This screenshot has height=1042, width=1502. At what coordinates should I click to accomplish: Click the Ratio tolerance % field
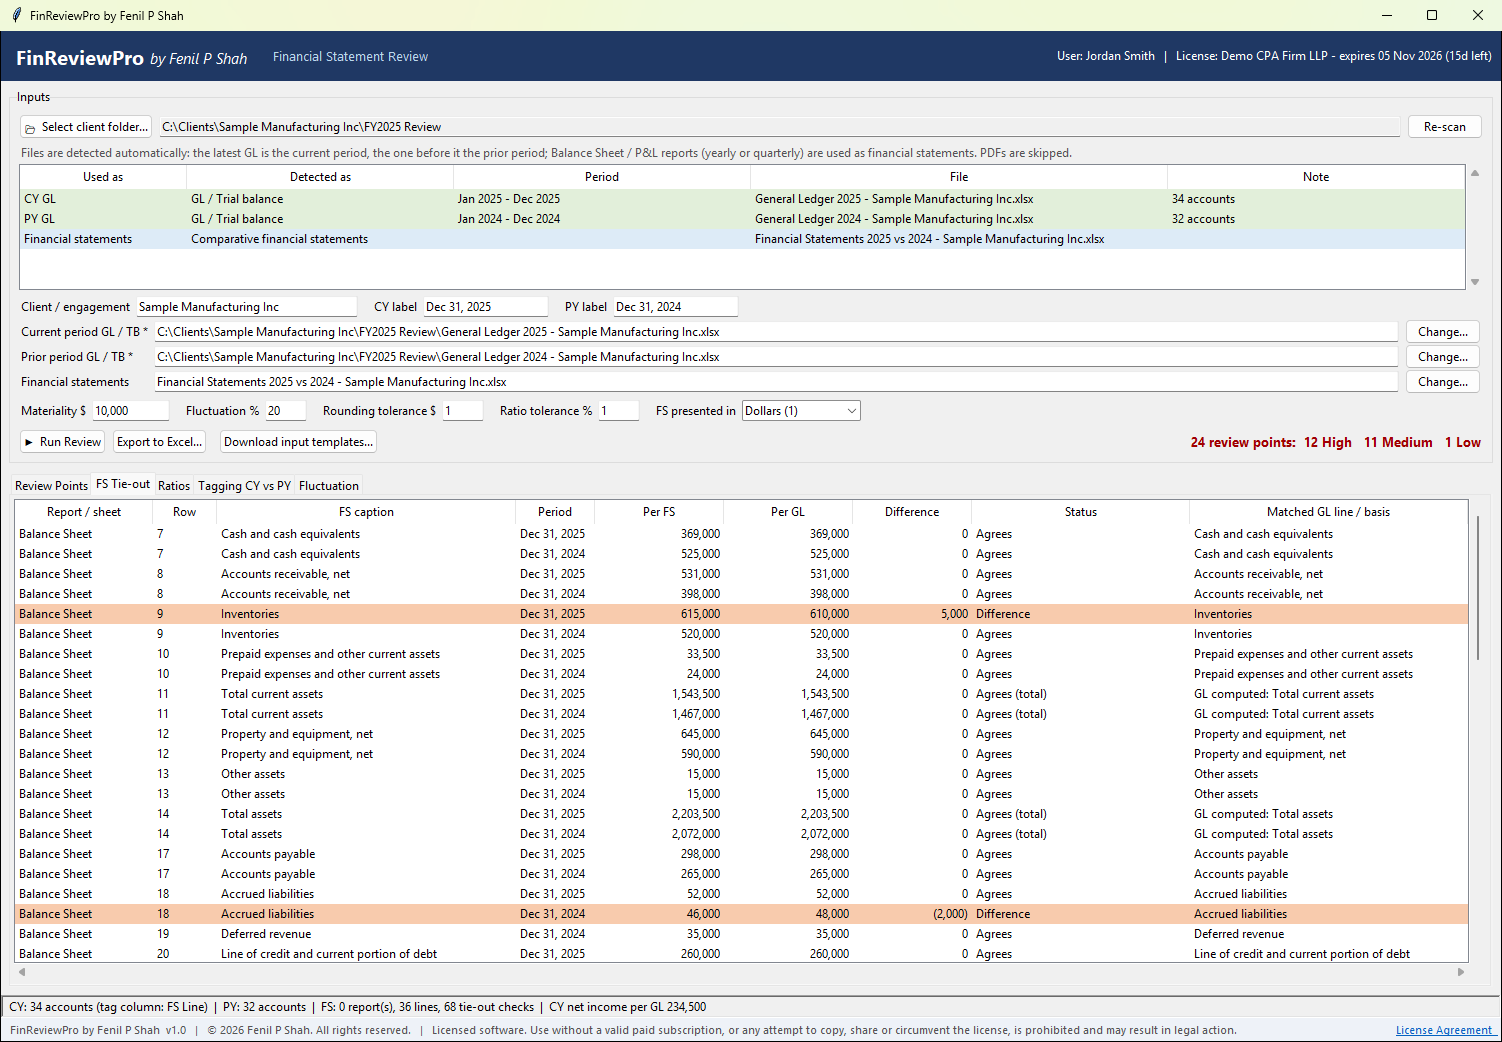pos(619,411)
